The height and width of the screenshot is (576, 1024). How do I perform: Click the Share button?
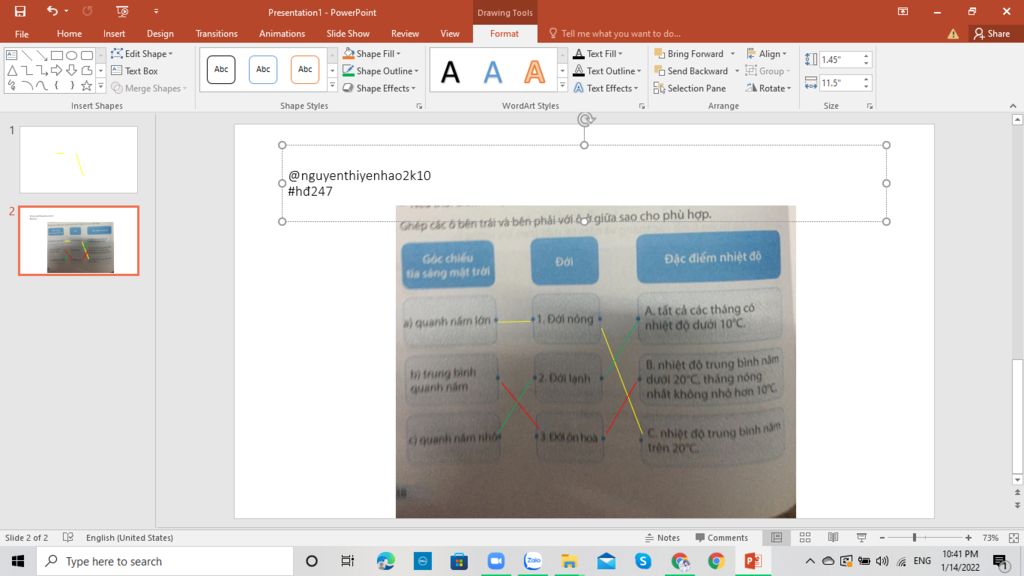991,34
